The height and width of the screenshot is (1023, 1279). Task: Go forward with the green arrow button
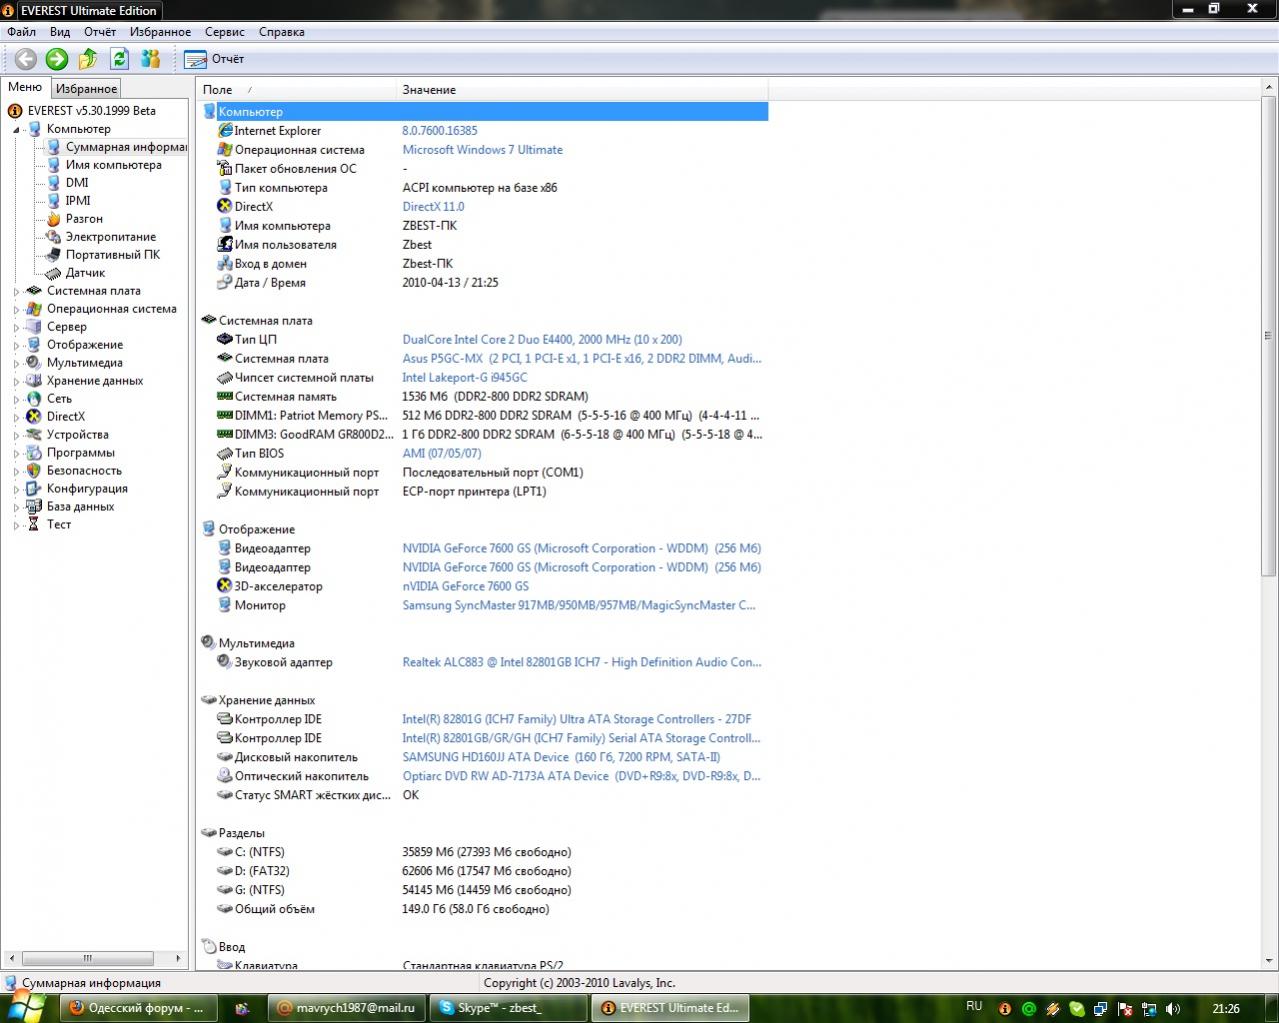pyautogui.click(x=57, y=59)
